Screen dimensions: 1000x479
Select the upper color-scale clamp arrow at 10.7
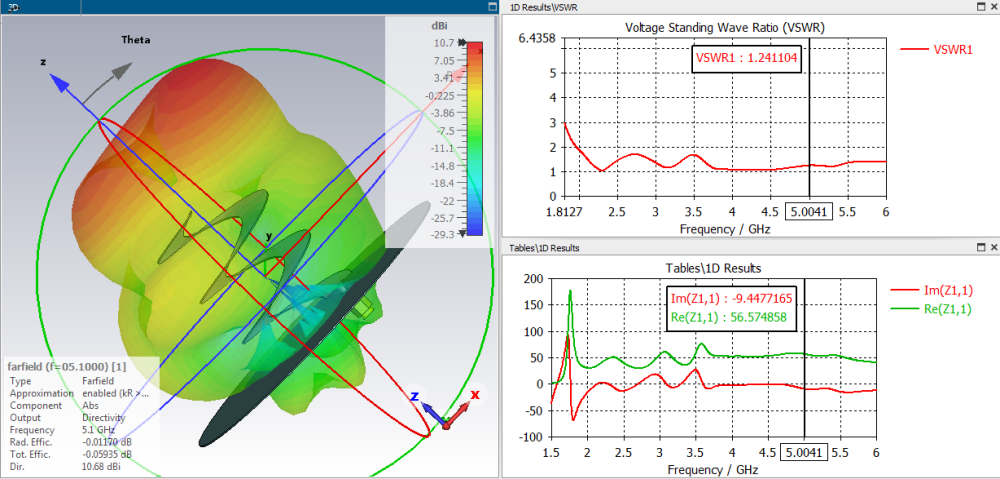462,43
